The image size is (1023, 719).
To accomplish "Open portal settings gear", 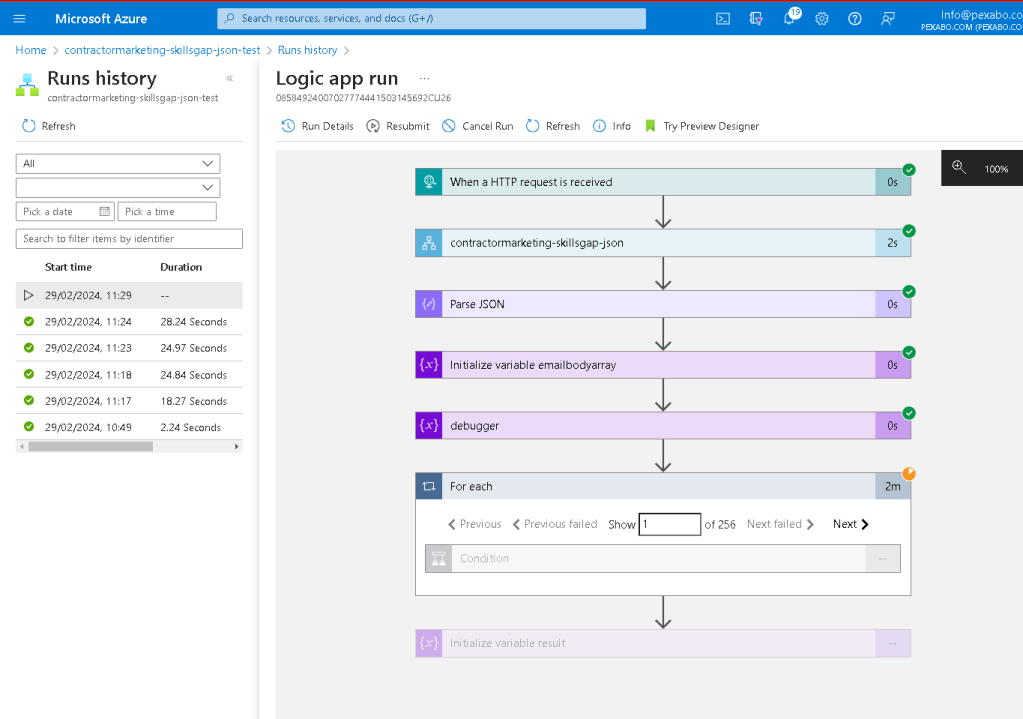I will click(x=822, y=18).
